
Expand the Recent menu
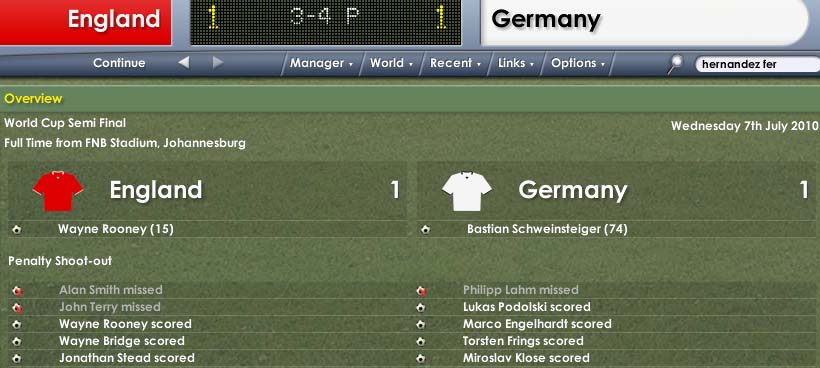[455, 63]
